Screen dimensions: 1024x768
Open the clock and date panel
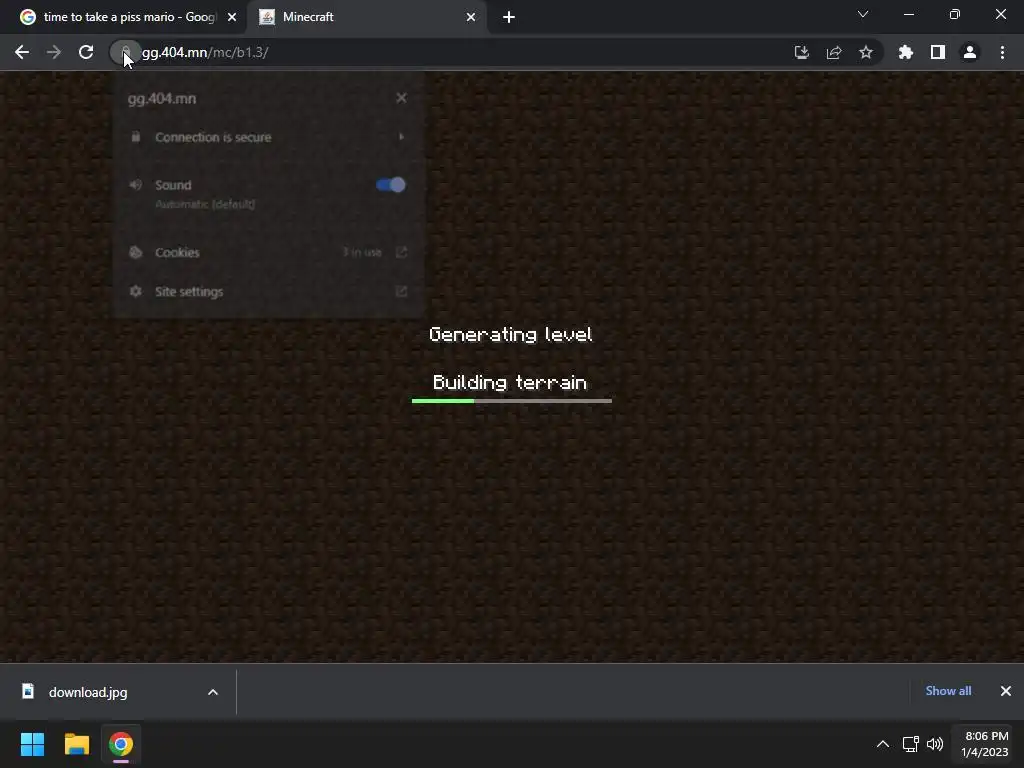pos(985,744)
